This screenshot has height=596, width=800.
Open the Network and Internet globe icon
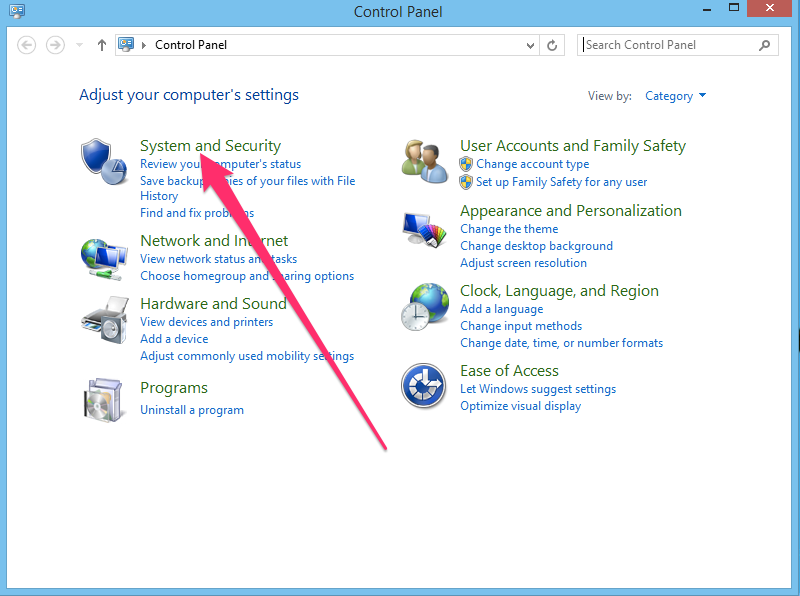pos(104,259)
